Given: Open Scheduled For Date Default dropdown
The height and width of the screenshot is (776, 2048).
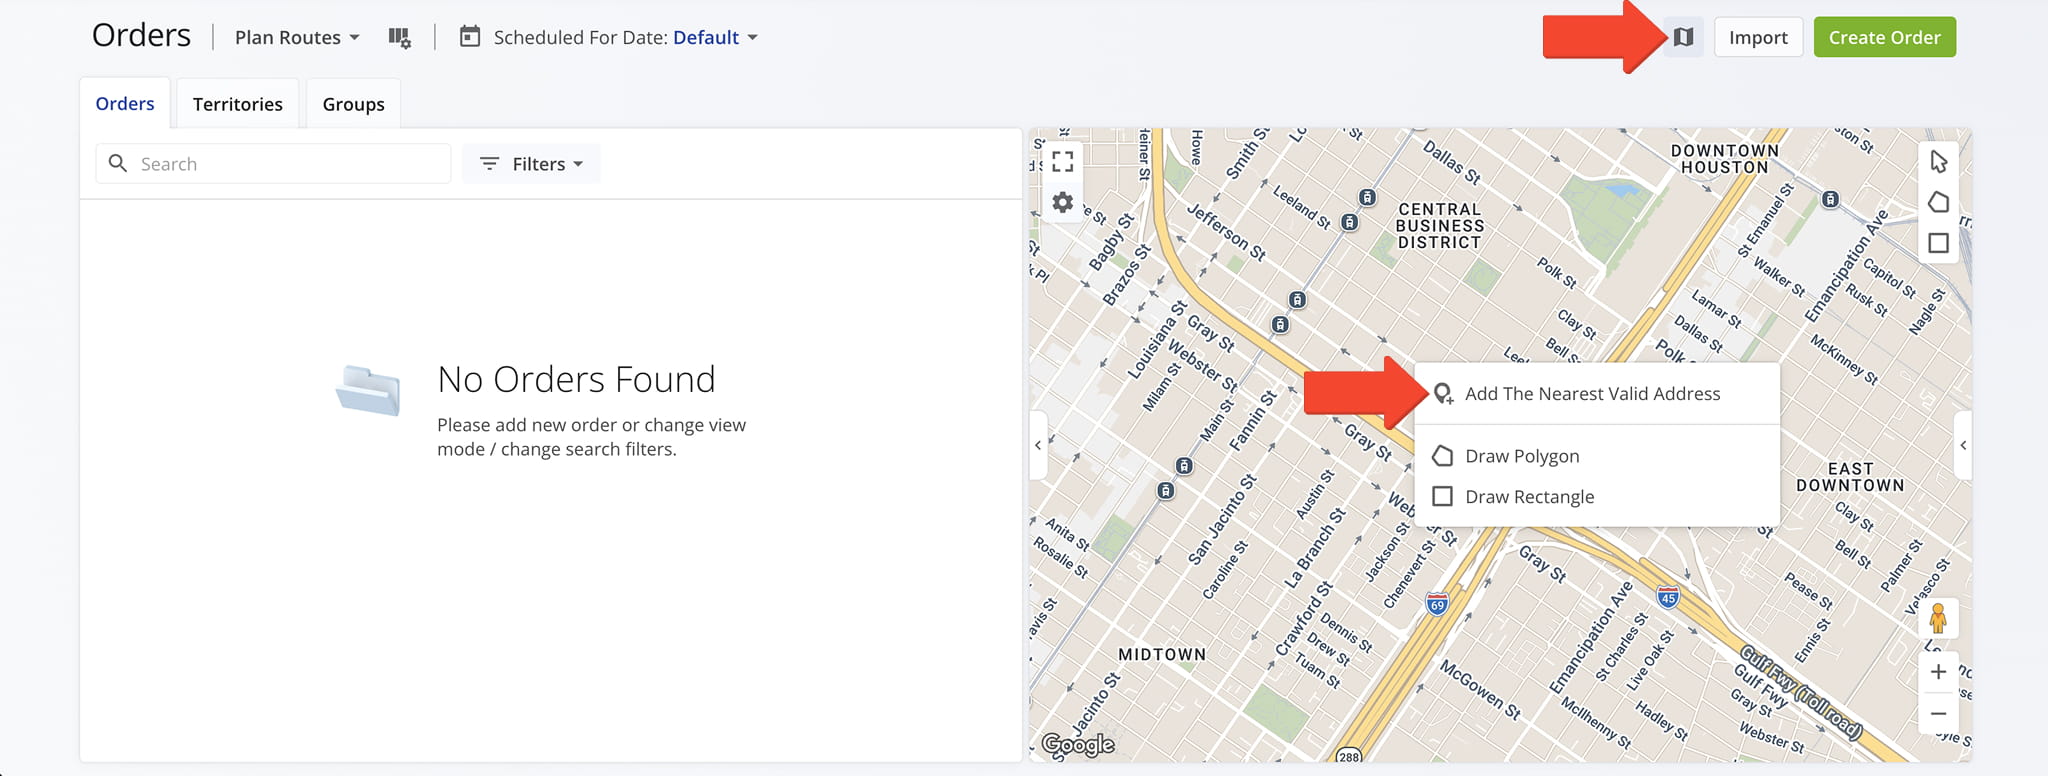Looking at the screenshot, I should coord(715,37).
